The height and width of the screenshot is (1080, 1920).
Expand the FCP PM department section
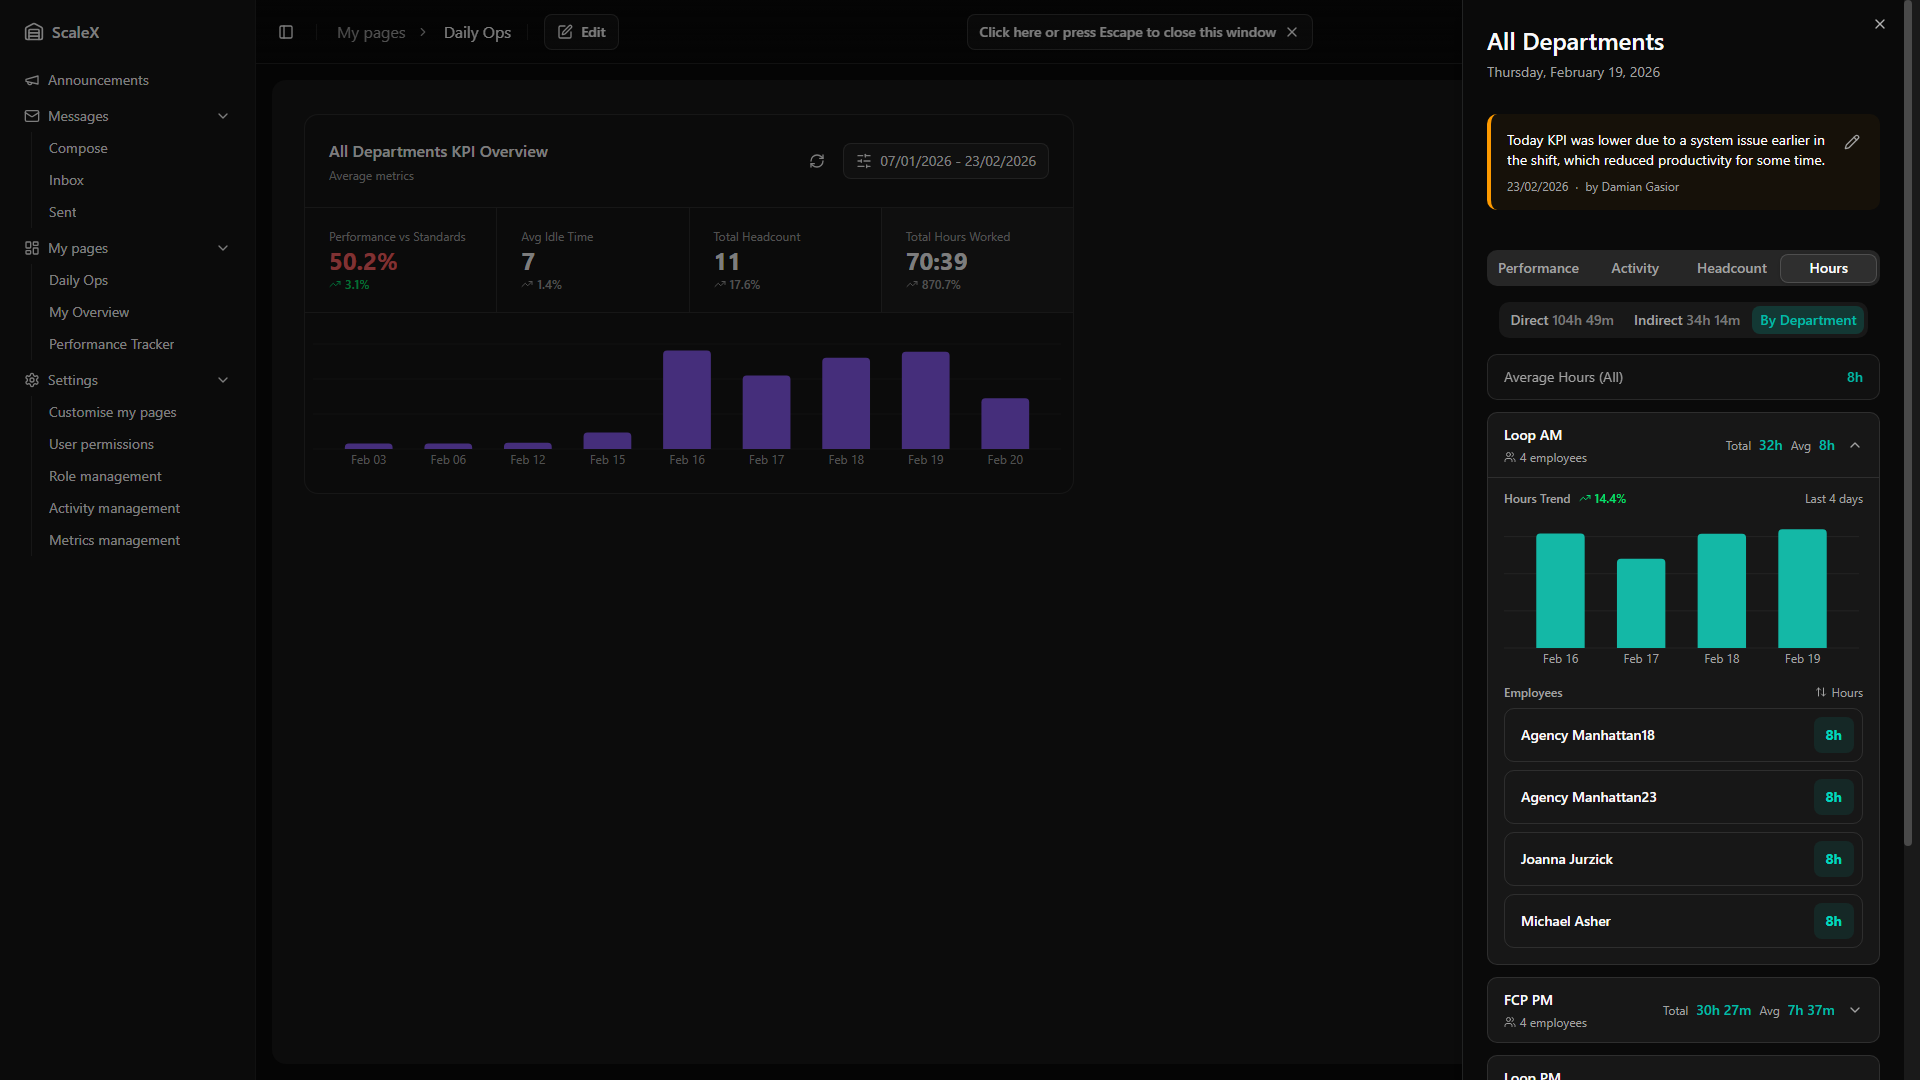[x=1855, y=1010]
